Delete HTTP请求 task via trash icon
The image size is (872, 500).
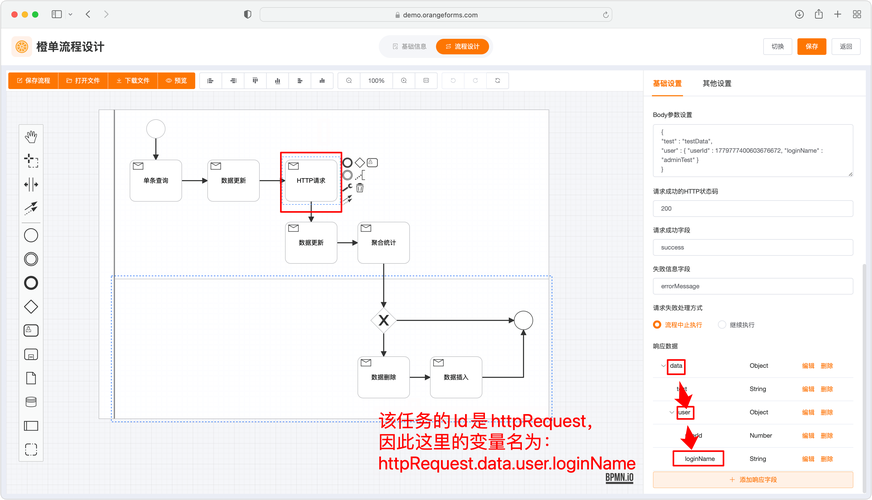pos(360,188)
